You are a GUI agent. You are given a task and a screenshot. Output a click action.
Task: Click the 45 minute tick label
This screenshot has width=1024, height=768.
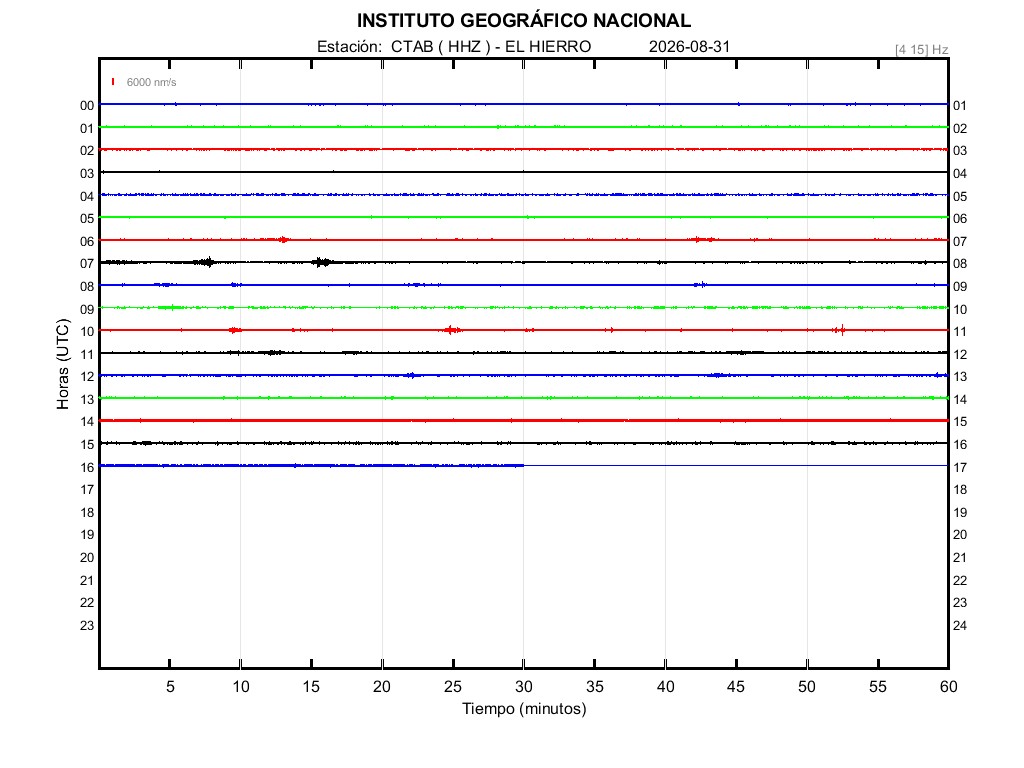click(736, 686)
